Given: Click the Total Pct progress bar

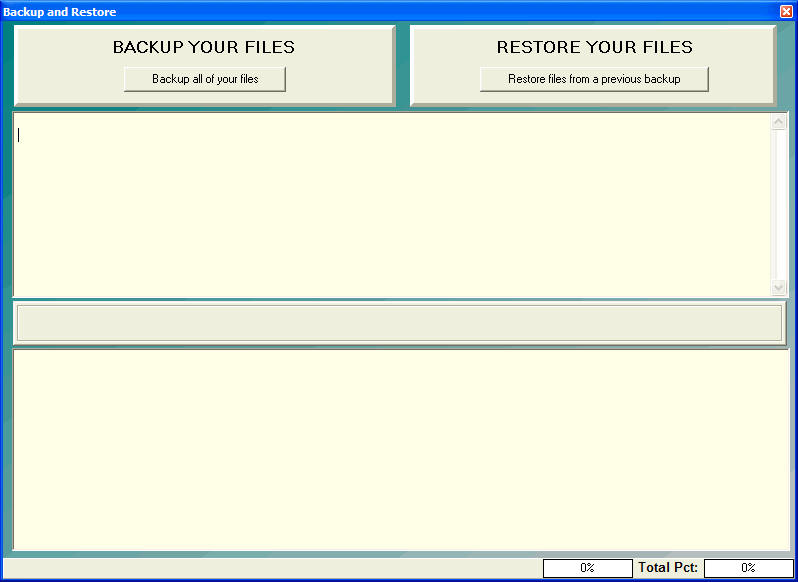Looking at the screenshot, I should coord(748,568).
